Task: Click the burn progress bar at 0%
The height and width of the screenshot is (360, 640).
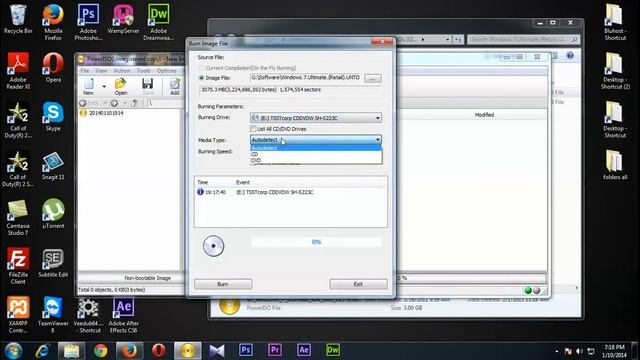Action: [x=316, y=242]
